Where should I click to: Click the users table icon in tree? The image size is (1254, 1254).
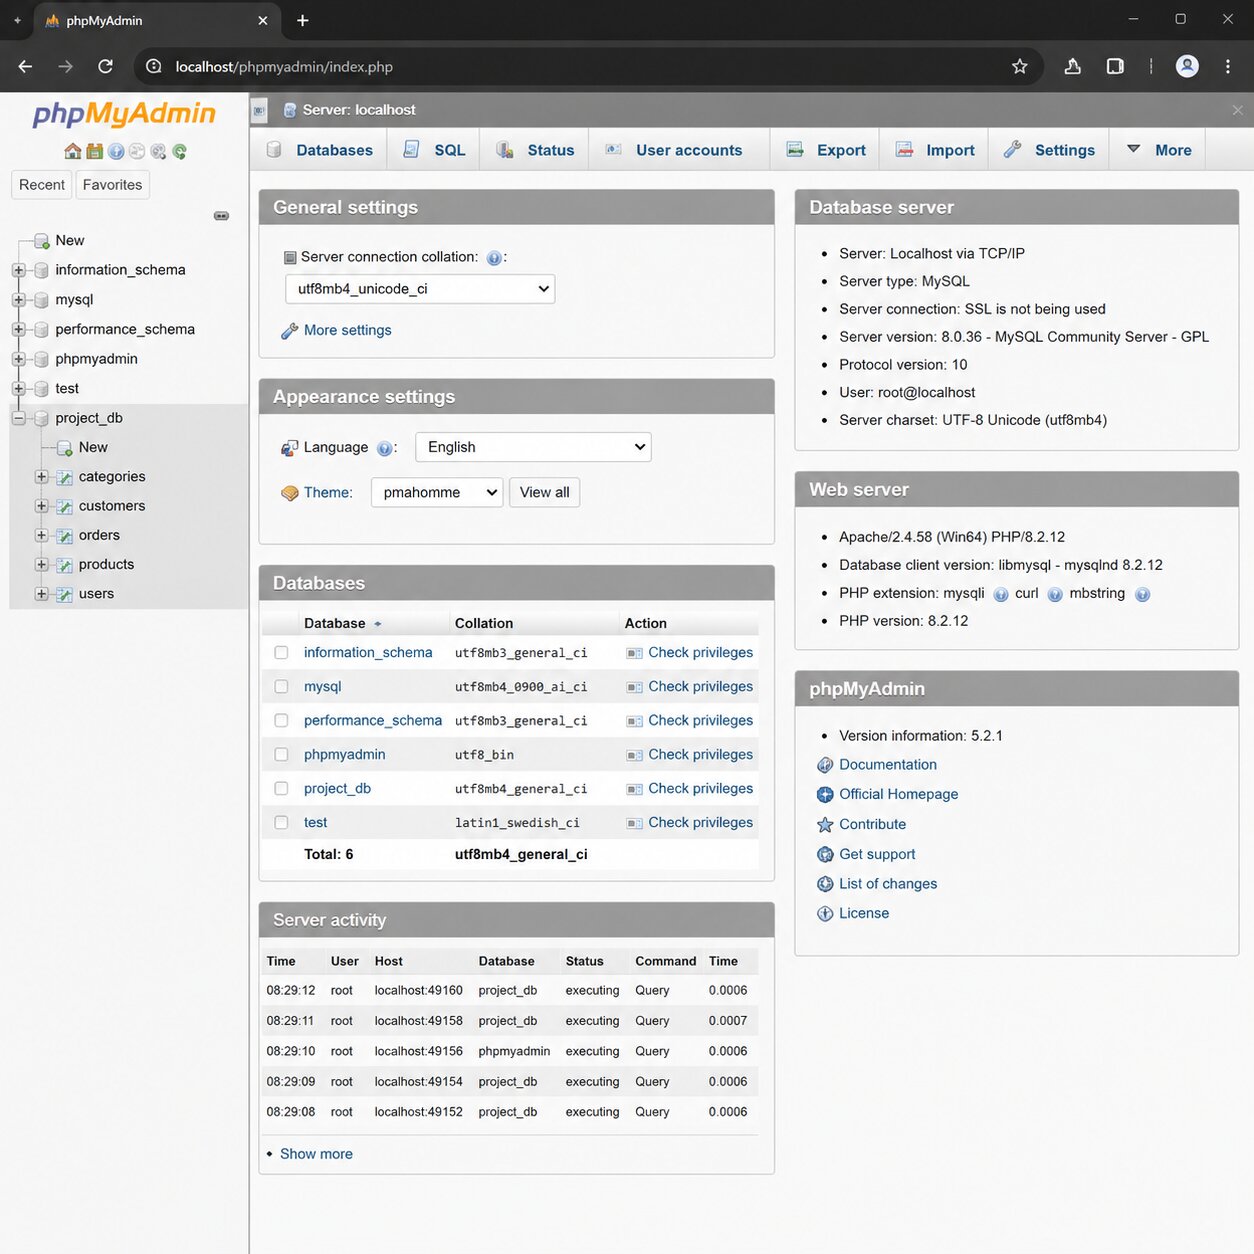pos(65,594)
